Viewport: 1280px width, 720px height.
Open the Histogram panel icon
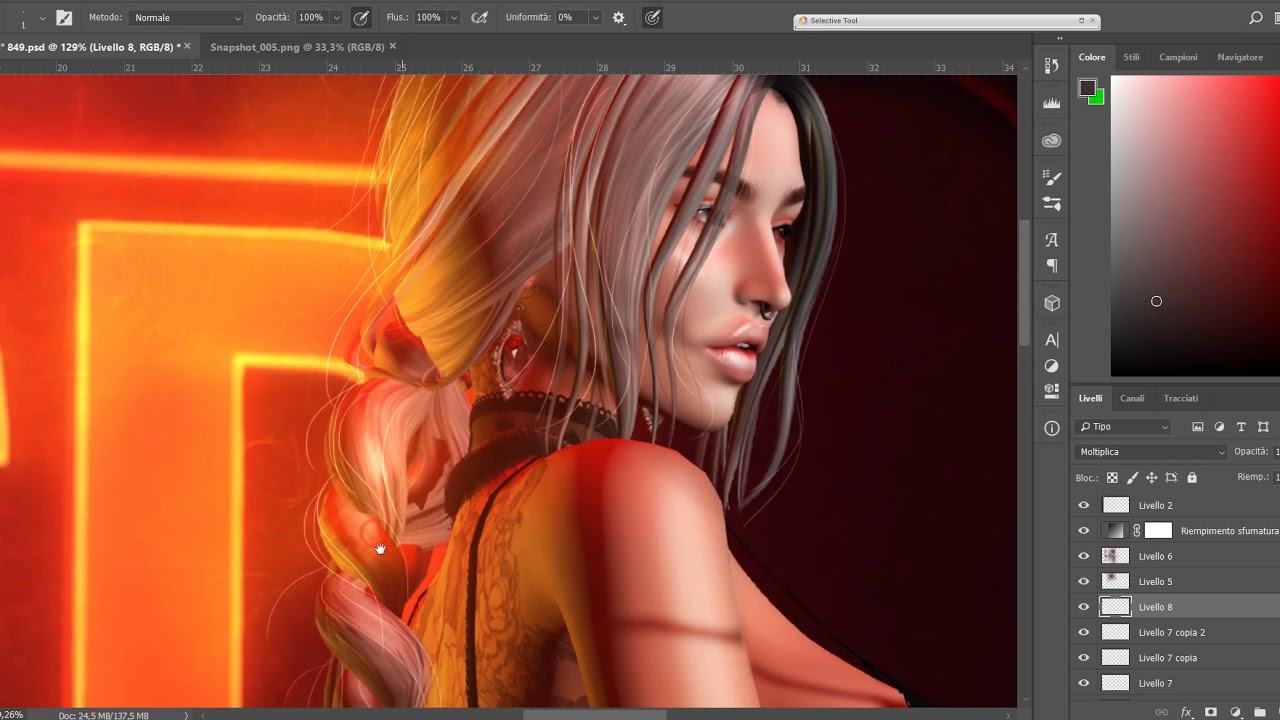click(1051, 103)
